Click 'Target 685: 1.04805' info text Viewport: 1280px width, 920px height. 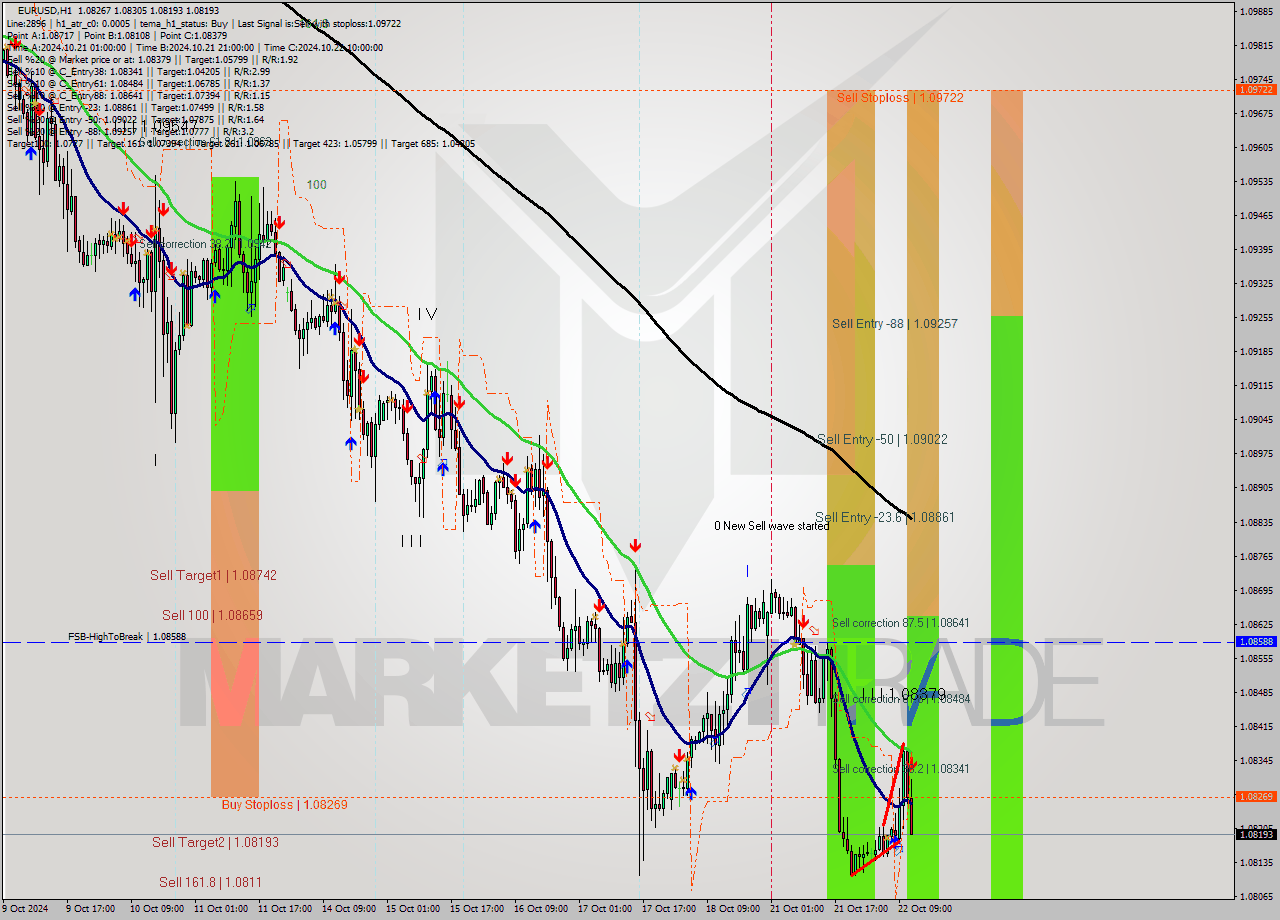[x=433, y=144]
